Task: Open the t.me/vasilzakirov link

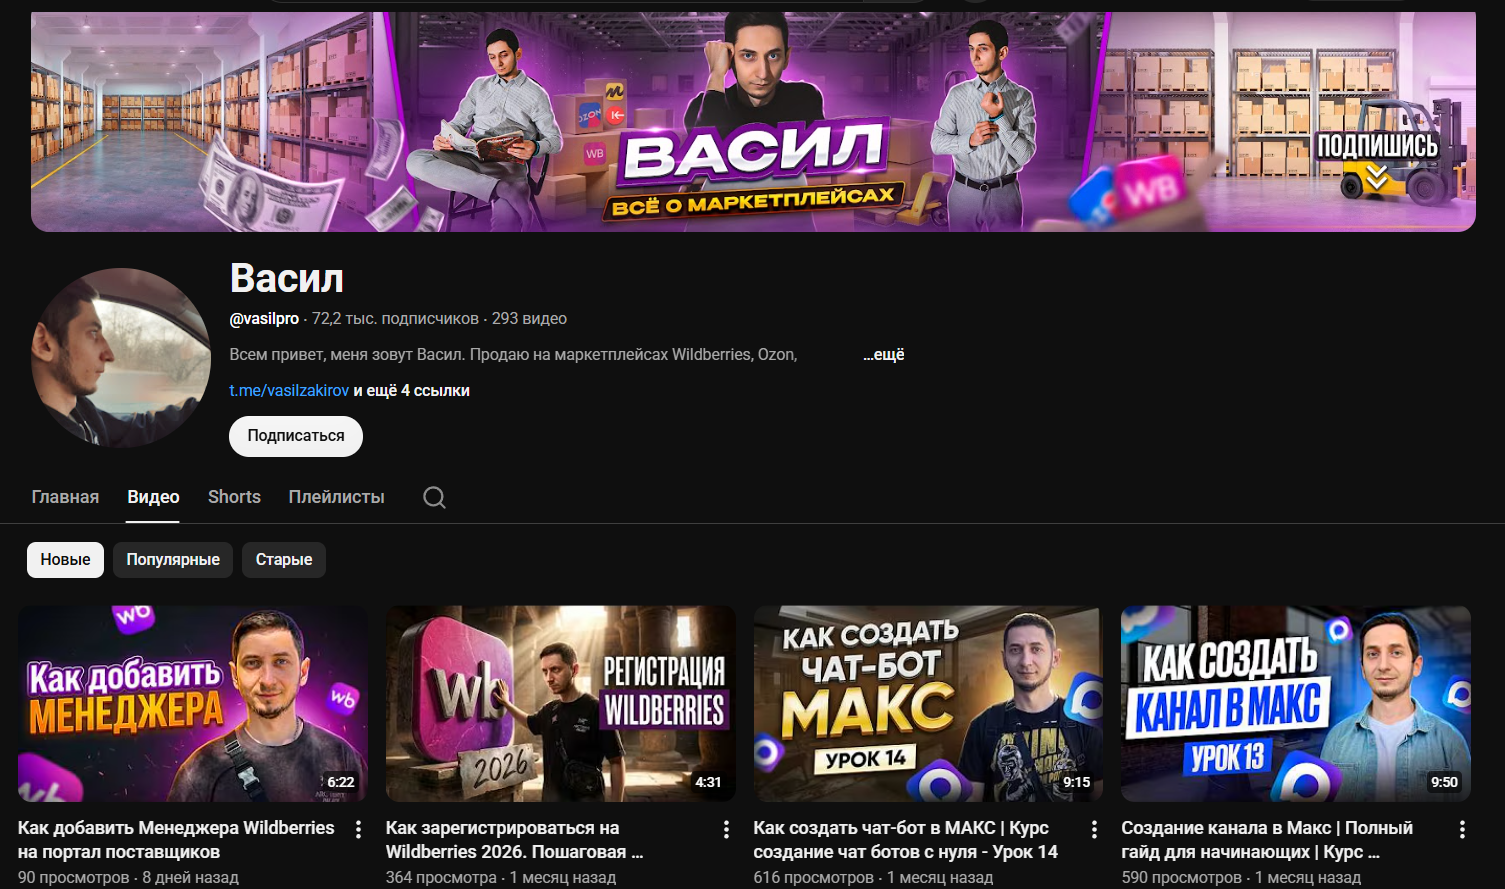Action: click(x=289, y=390)
